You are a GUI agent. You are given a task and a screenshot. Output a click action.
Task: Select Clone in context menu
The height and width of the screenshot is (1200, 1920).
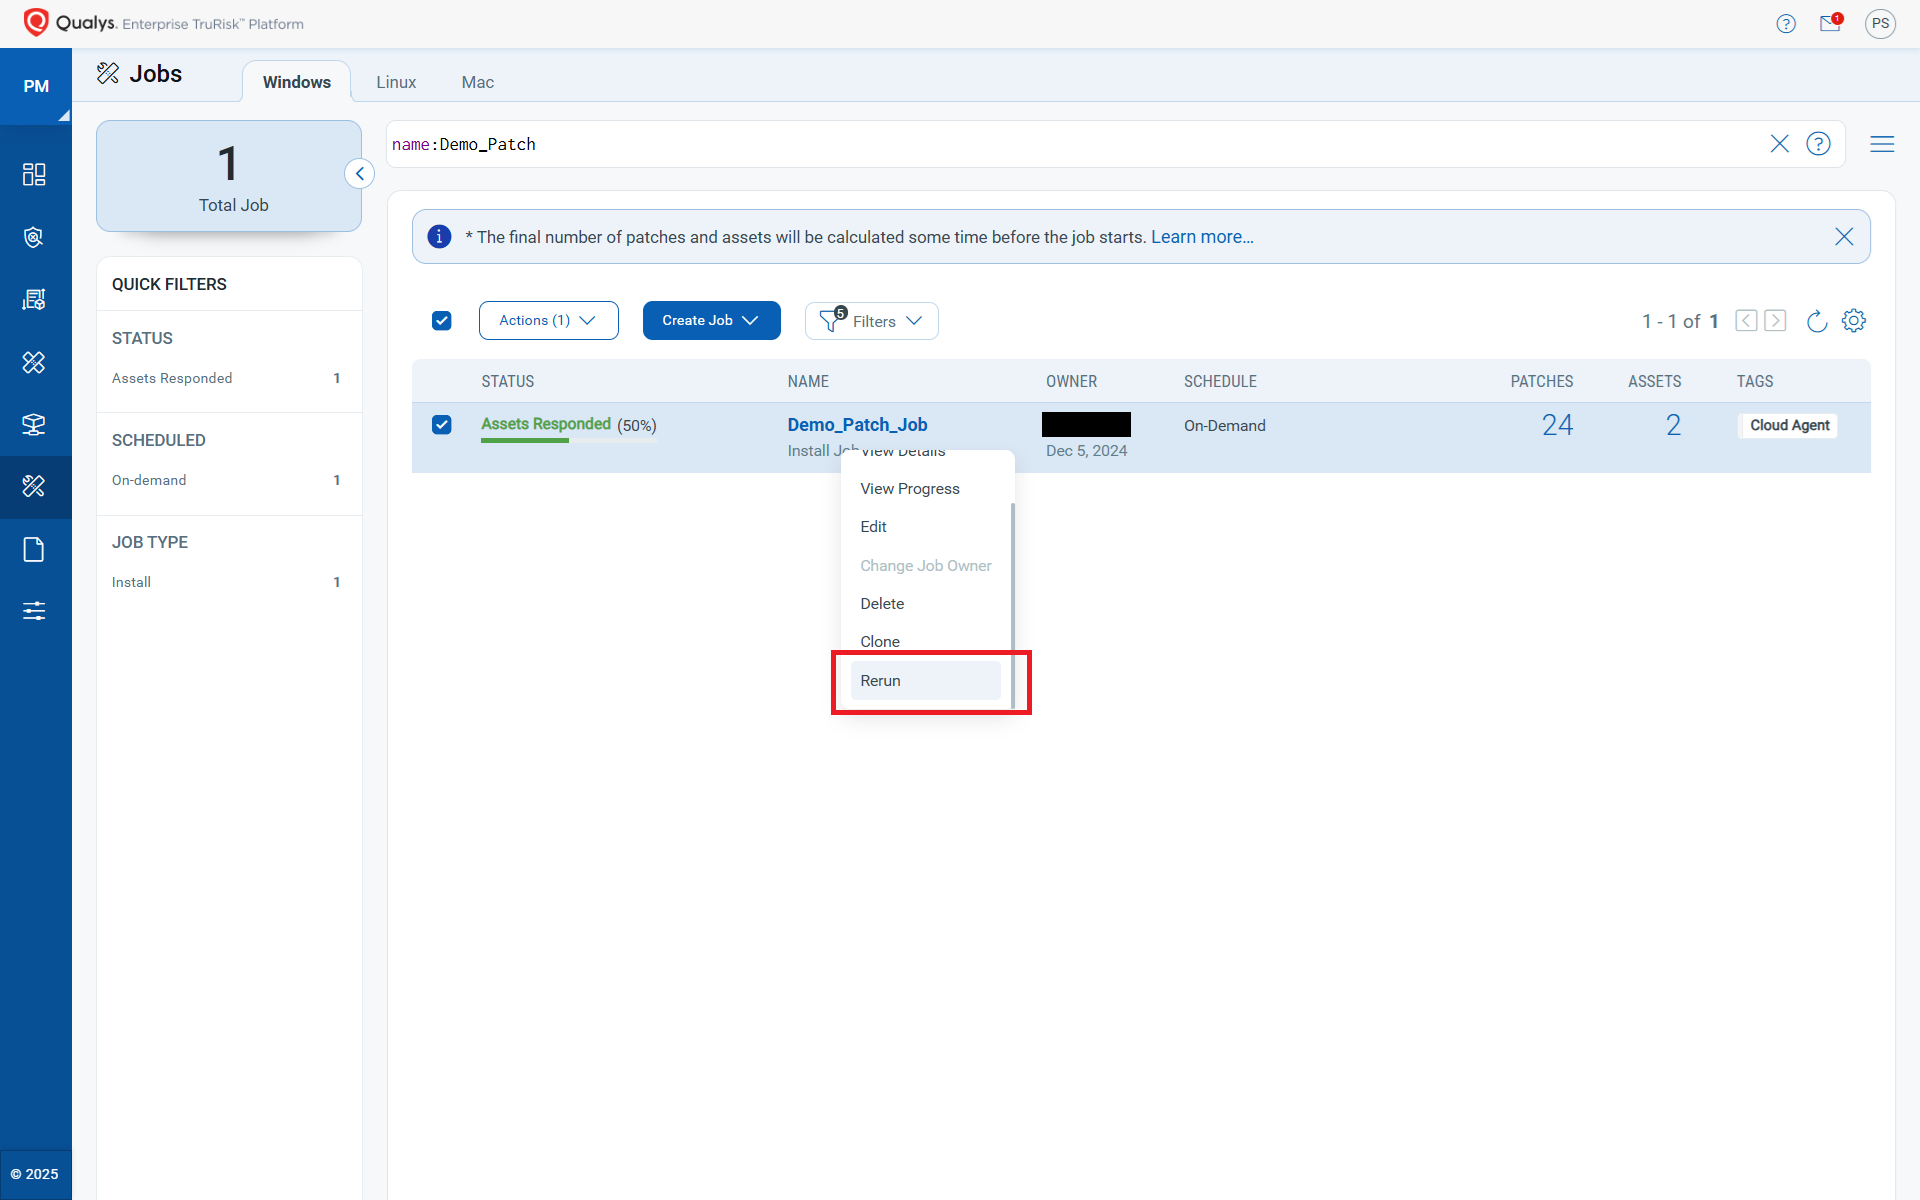[925, 642]
